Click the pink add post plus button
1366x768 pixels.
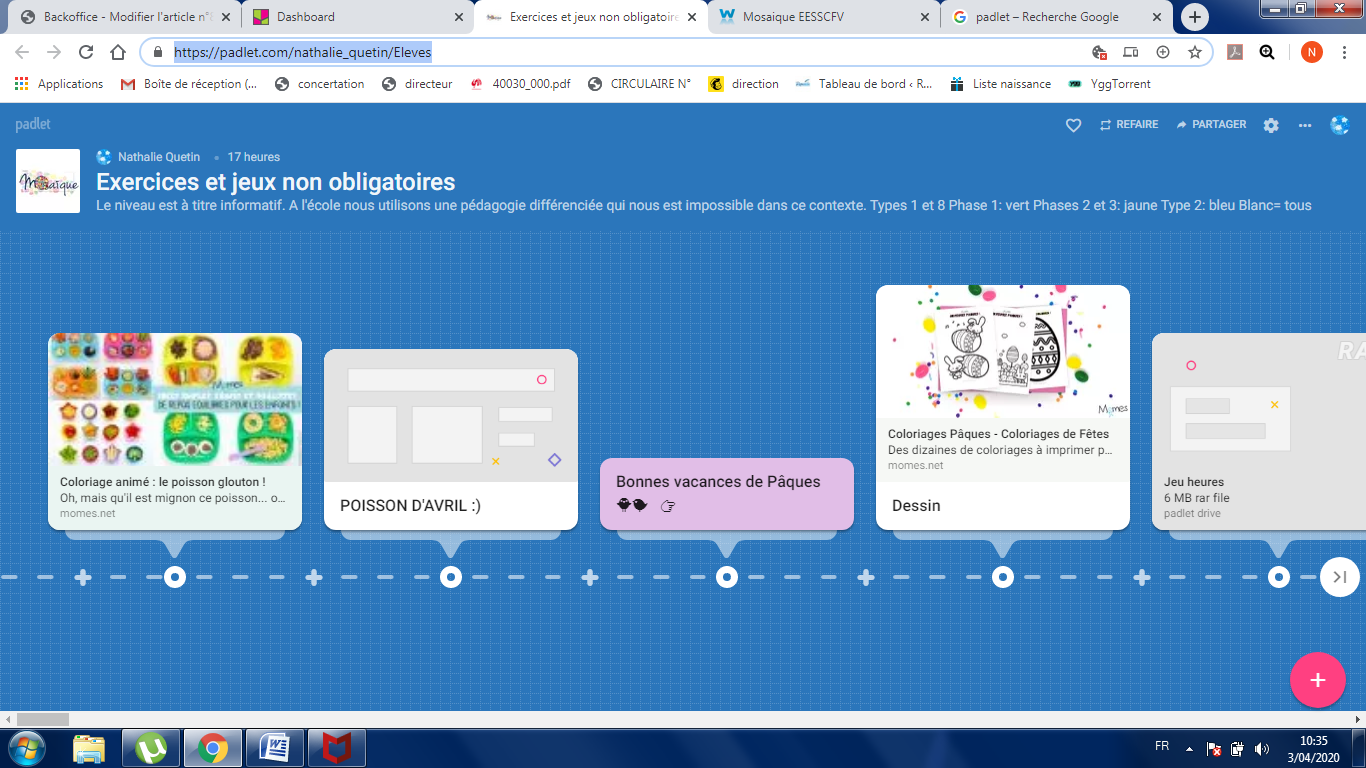coord(1317,680)
